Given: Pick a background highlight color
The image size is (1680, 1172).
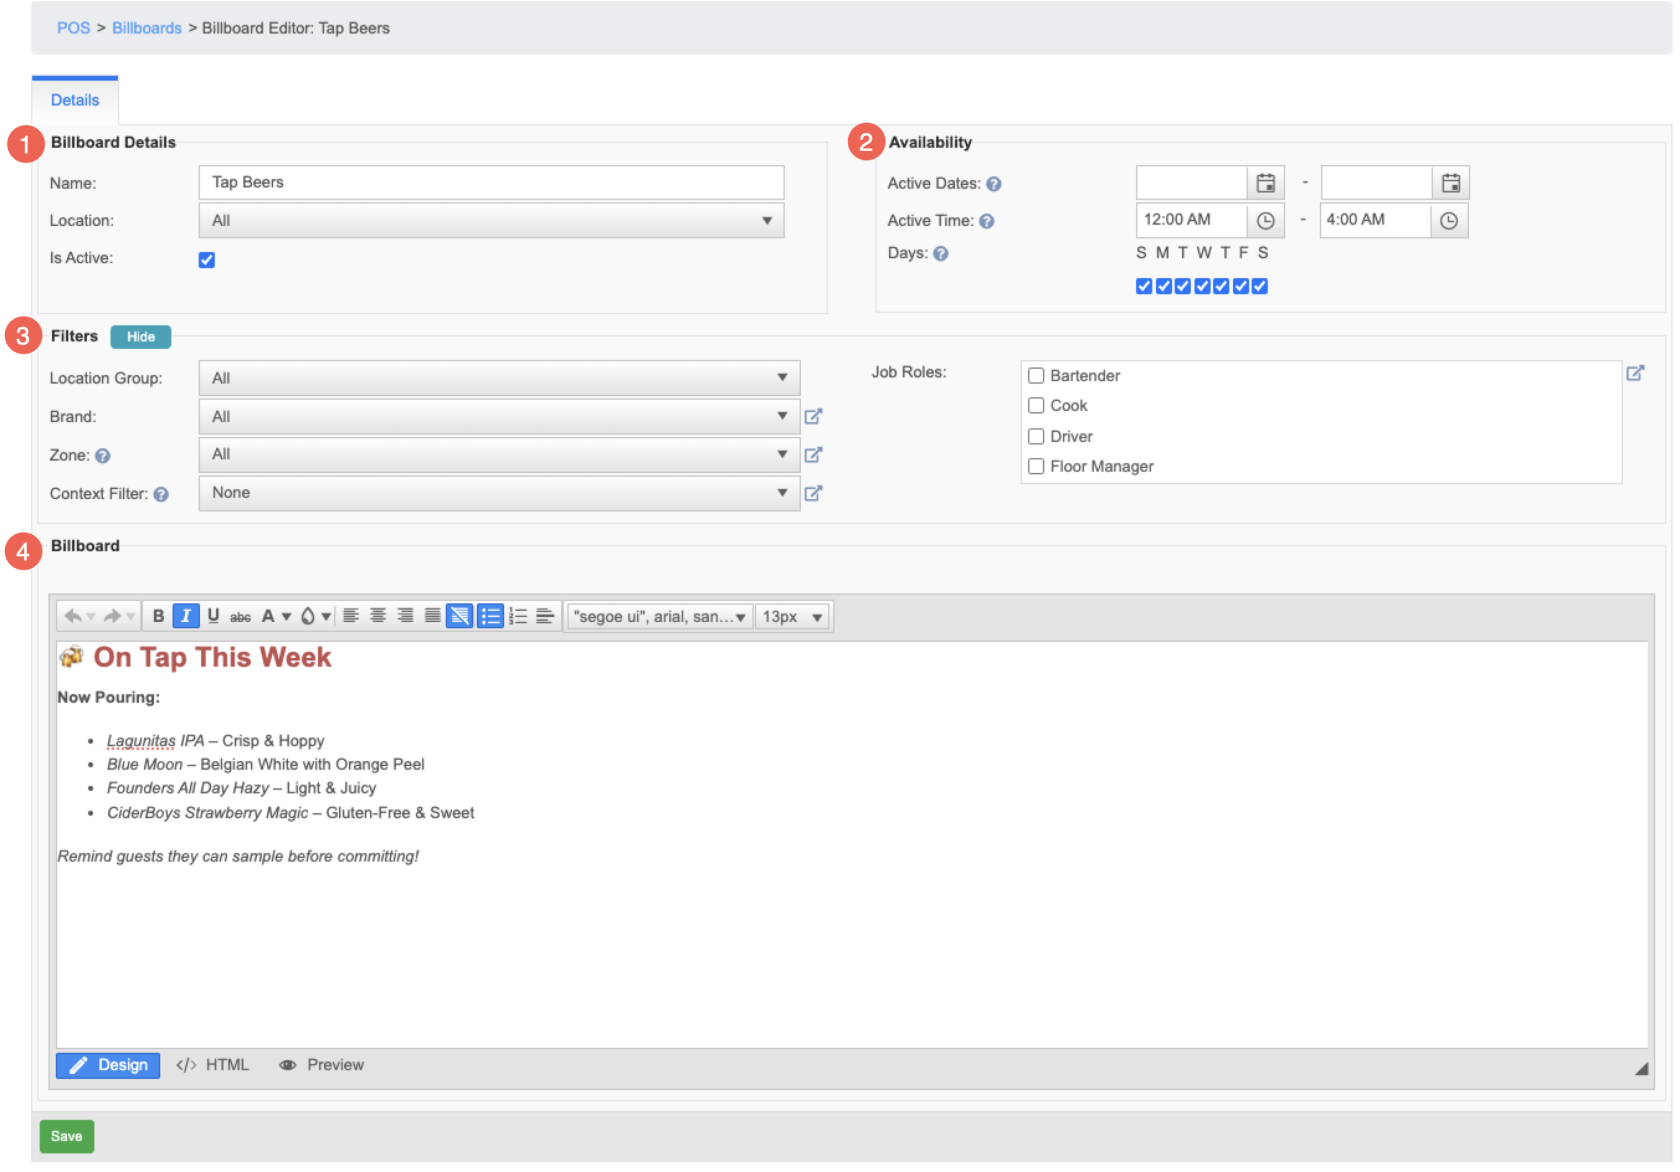Looking at the screenshot, I should 308,617.
